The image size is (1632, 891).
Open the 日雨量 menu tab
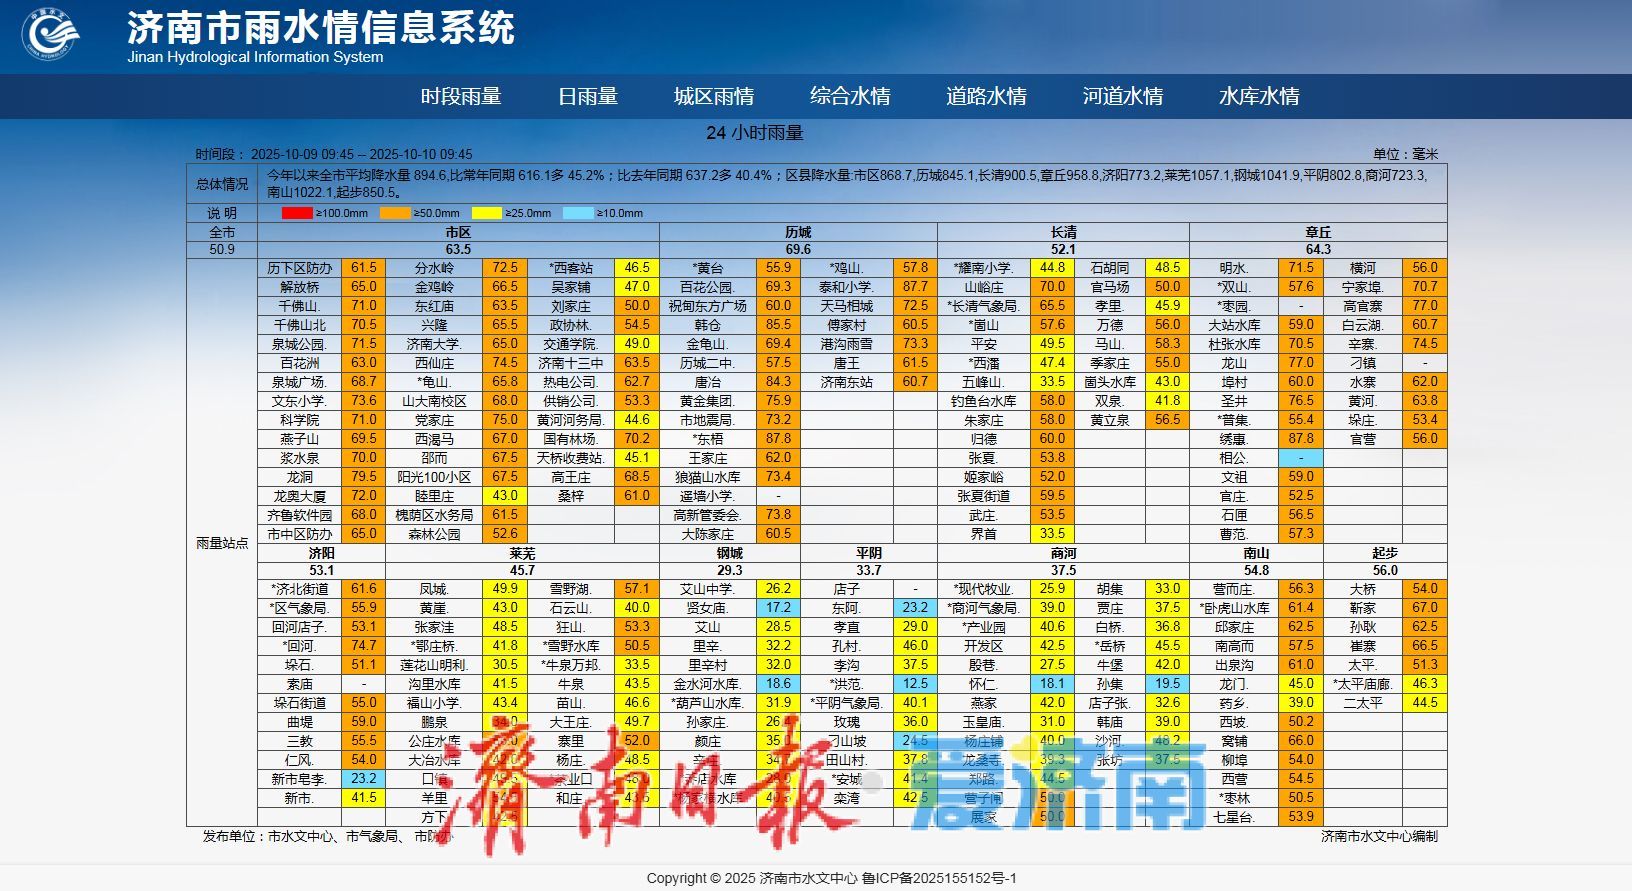coord(588,96)
